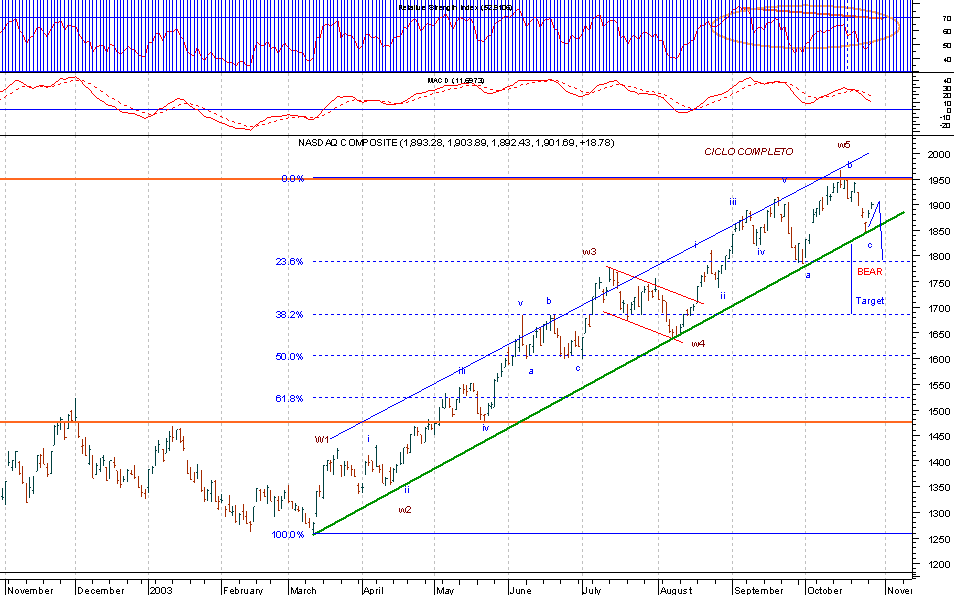
Task: Select the 1300 price axis value
Action: click(940, 514)
